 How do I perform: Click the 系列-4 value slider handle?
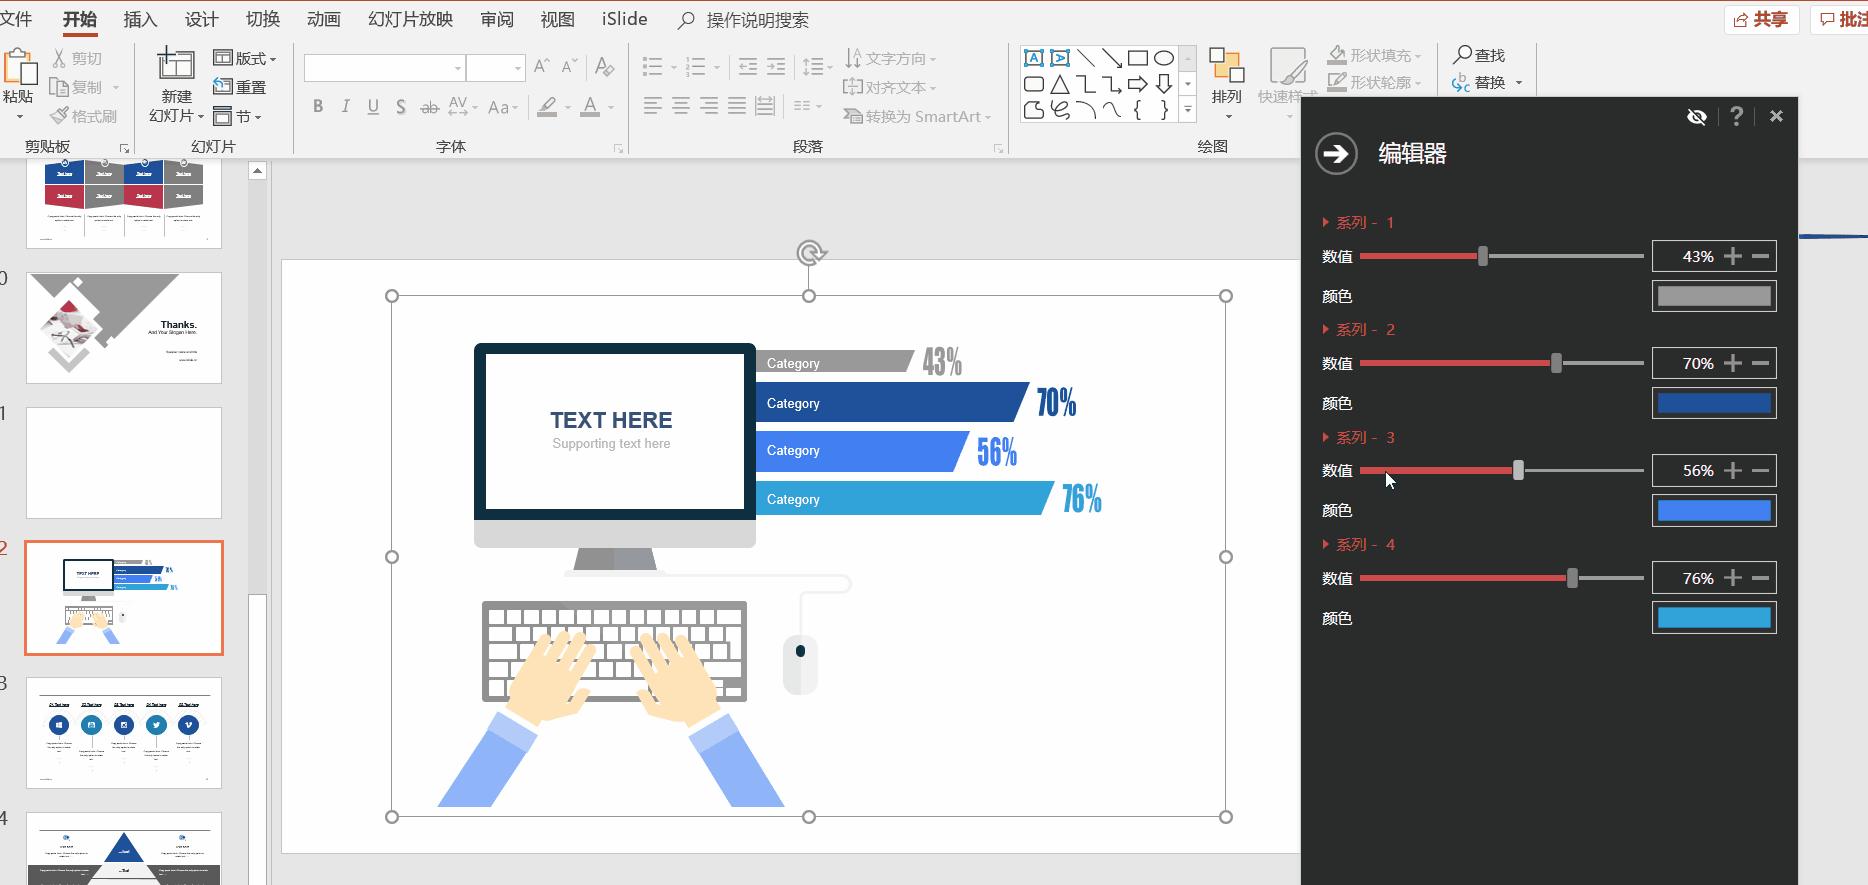[1572, 578]
